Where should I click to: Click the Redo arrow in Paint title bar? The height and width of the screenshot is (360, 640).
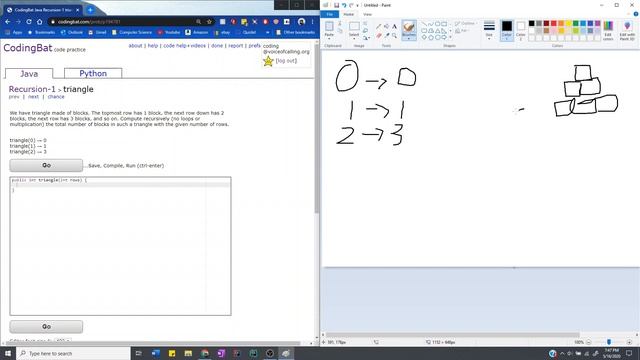[351, 5]
